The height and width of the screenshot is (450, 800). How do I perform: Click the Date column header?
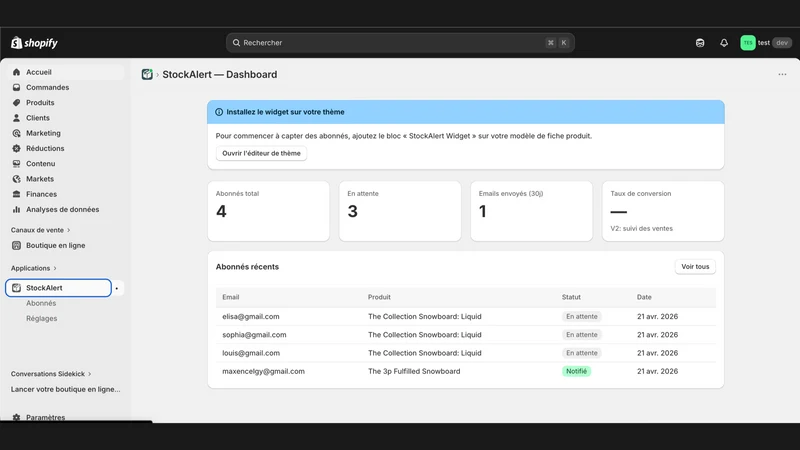coord(644,297)
